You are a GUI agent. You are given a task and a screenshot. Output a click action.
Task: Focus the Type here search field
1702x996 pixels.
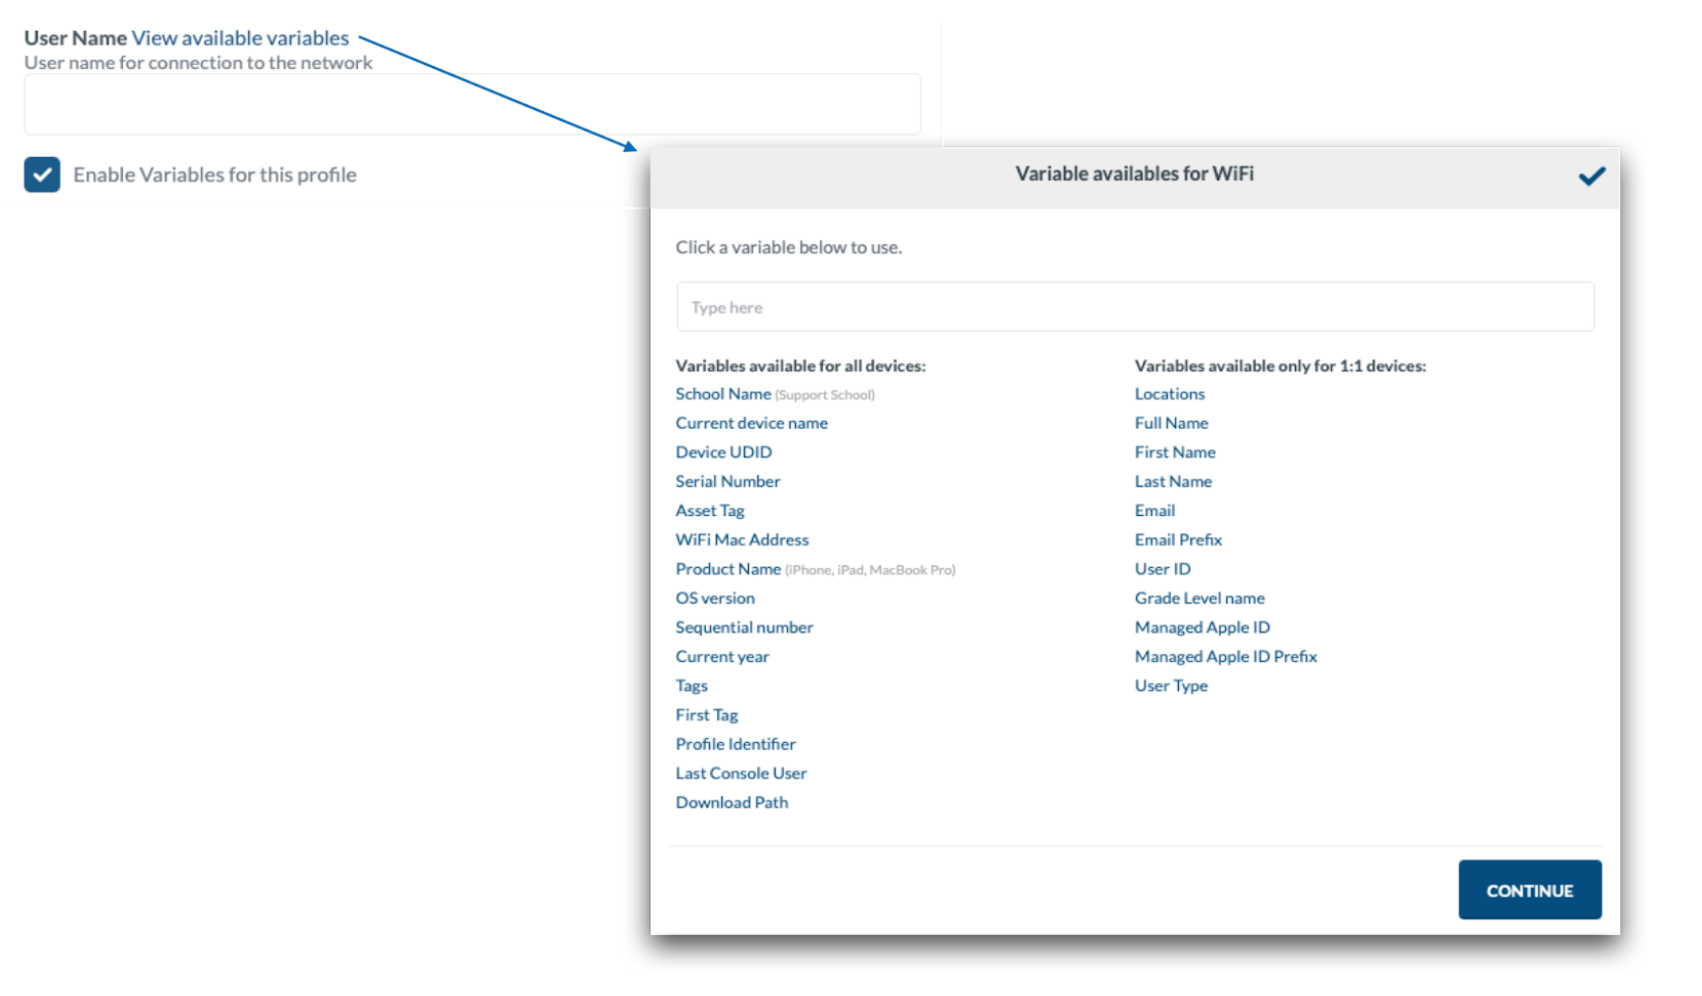point(1134,307)
